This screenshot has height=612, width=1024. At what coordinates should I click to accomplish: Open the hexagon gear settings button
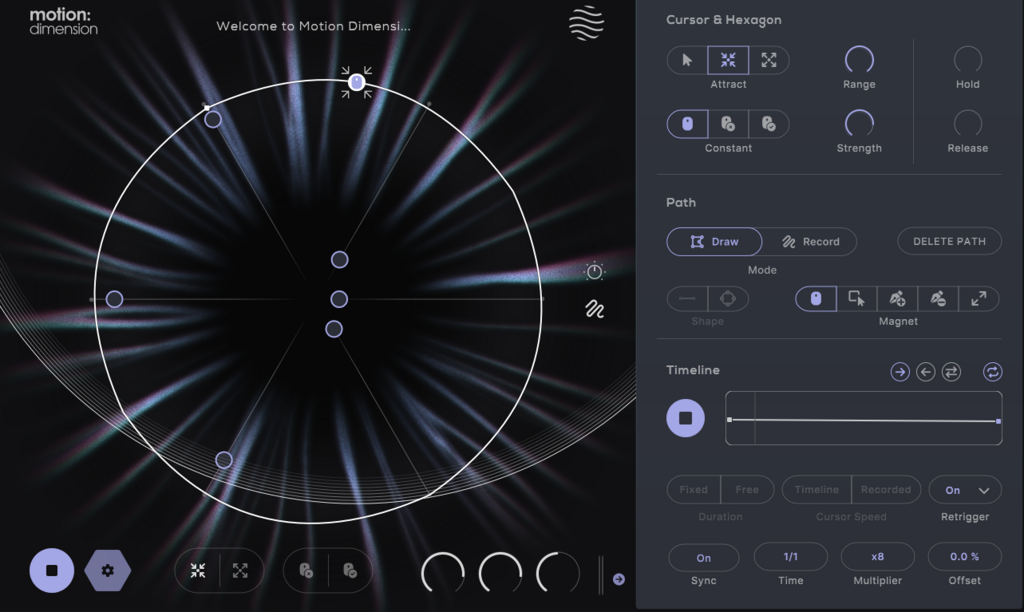[x=108, y=570]
